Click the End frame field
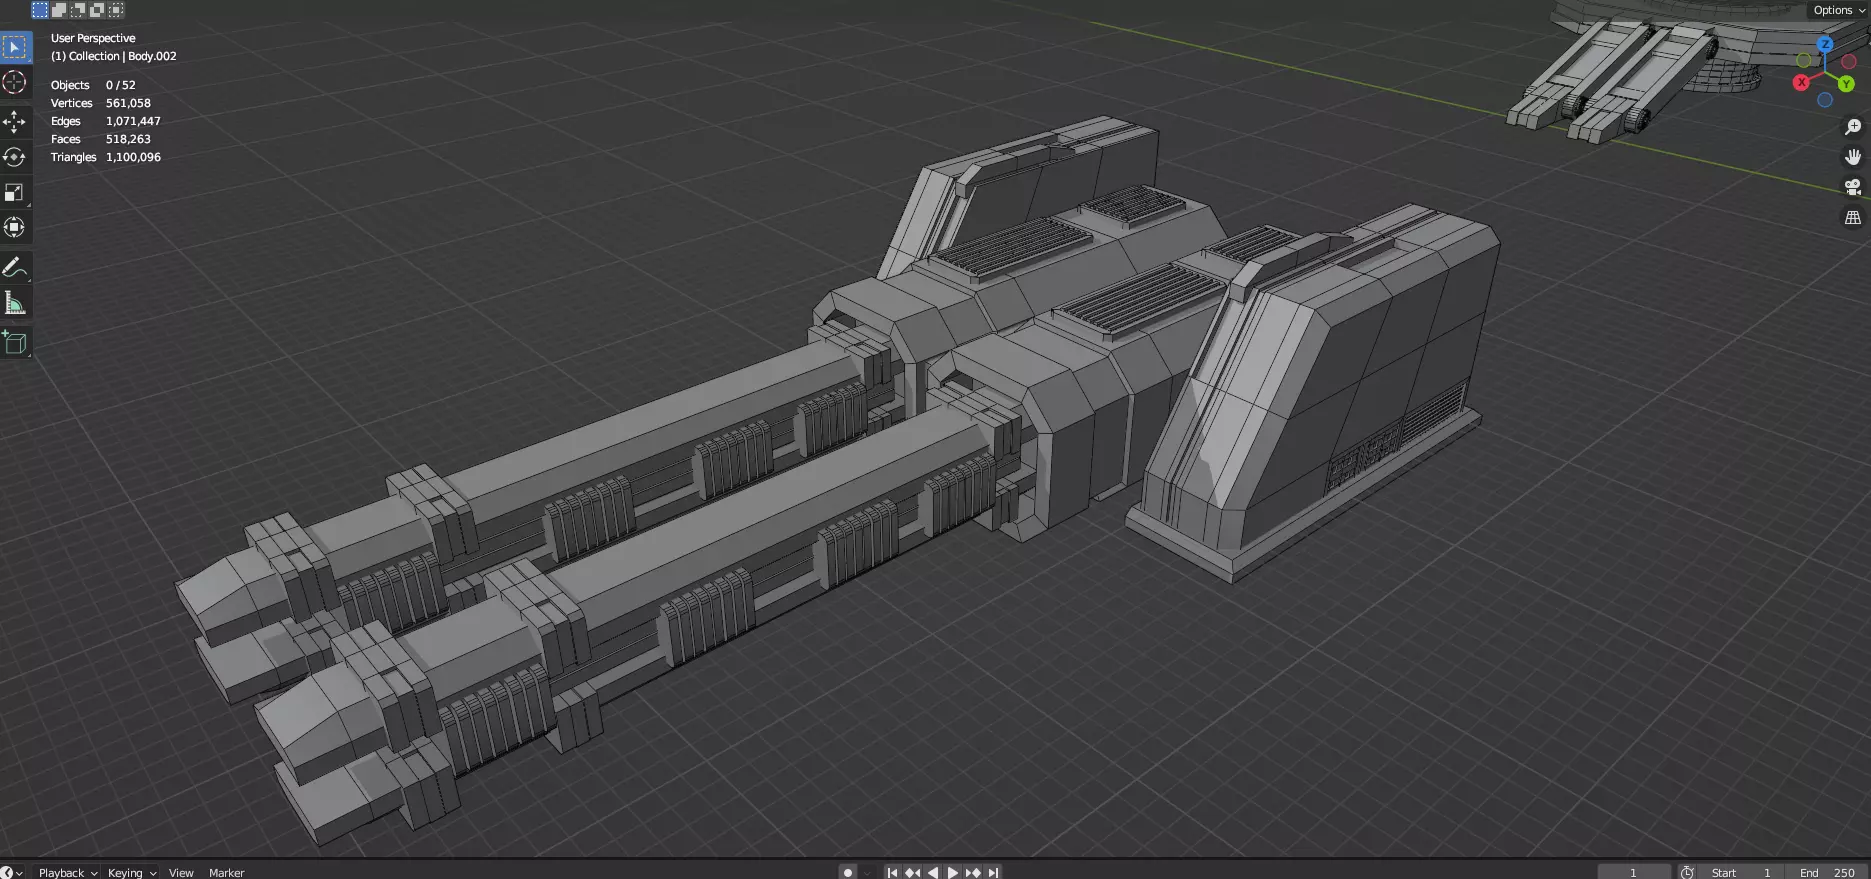This screenshot has height=879, width=1871. coord(1828,872)
